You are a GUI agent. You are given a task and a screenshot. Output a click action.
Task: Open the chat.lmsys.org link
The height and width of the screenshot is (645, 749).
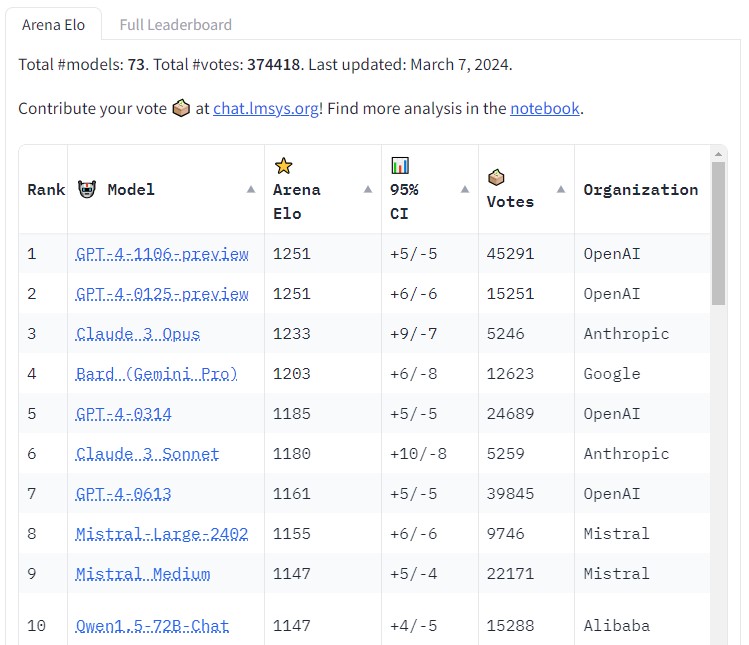266,108
